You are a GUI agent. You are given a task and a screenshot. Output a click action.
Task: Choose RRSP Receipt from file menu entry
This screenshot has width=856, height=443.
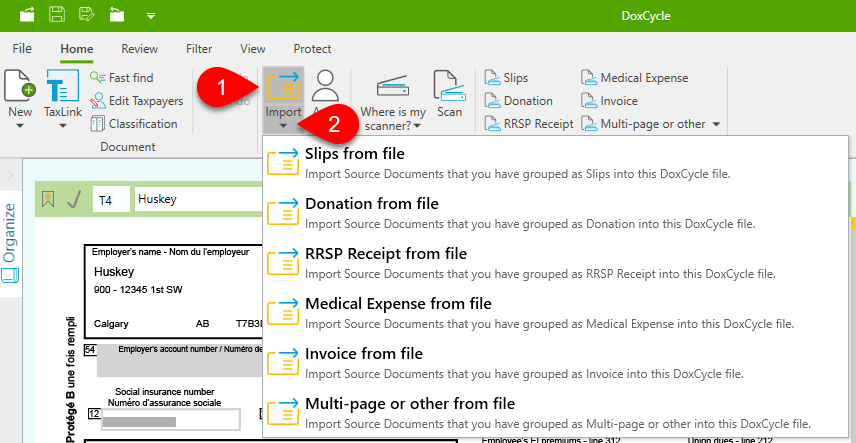[x=557, y=262]
